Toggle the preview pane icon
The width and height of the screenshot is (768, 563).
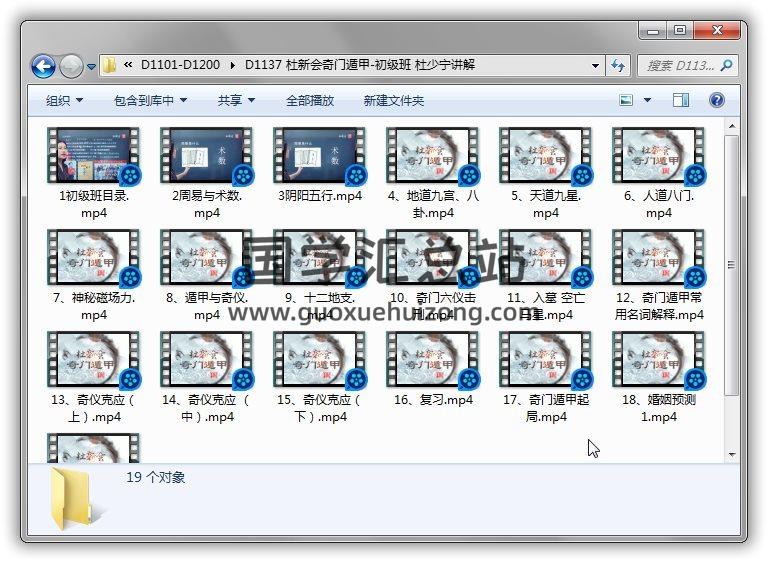pyautogui.click(x=681, y=100)
